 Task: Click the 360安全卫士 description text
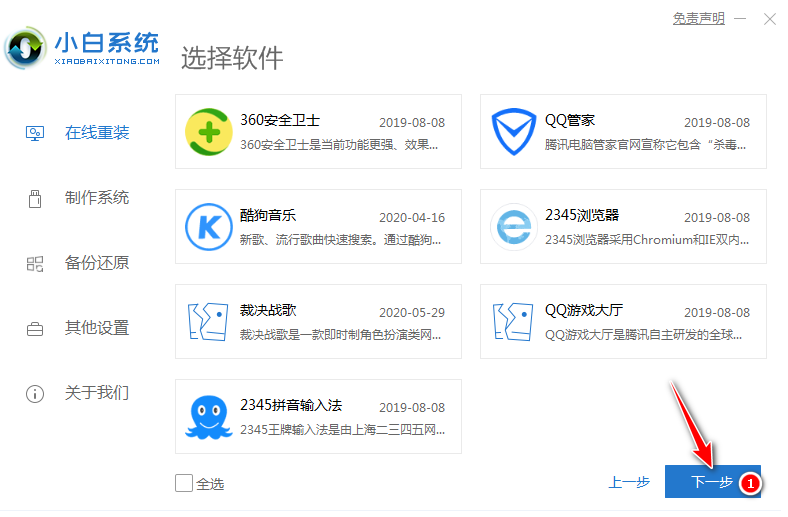tap(339, 145)
